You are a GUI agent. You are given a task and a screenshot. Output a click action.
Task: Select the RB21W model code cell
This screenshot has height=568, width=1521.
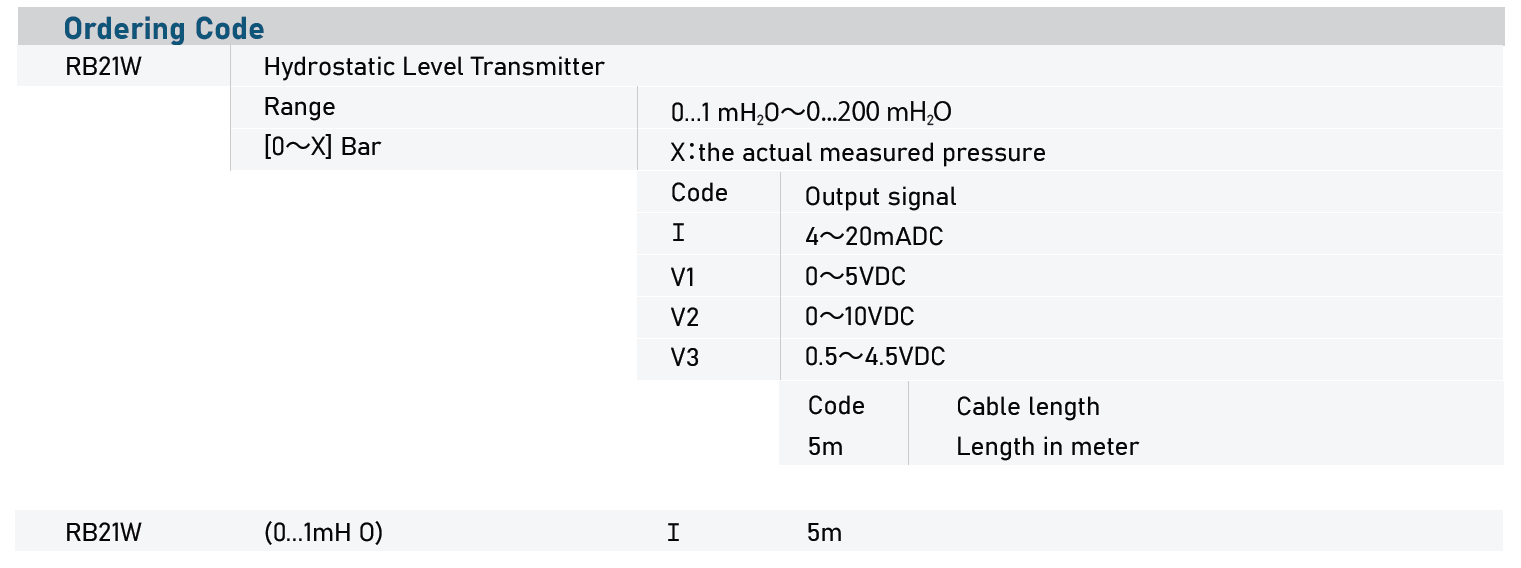click(103, 68)
